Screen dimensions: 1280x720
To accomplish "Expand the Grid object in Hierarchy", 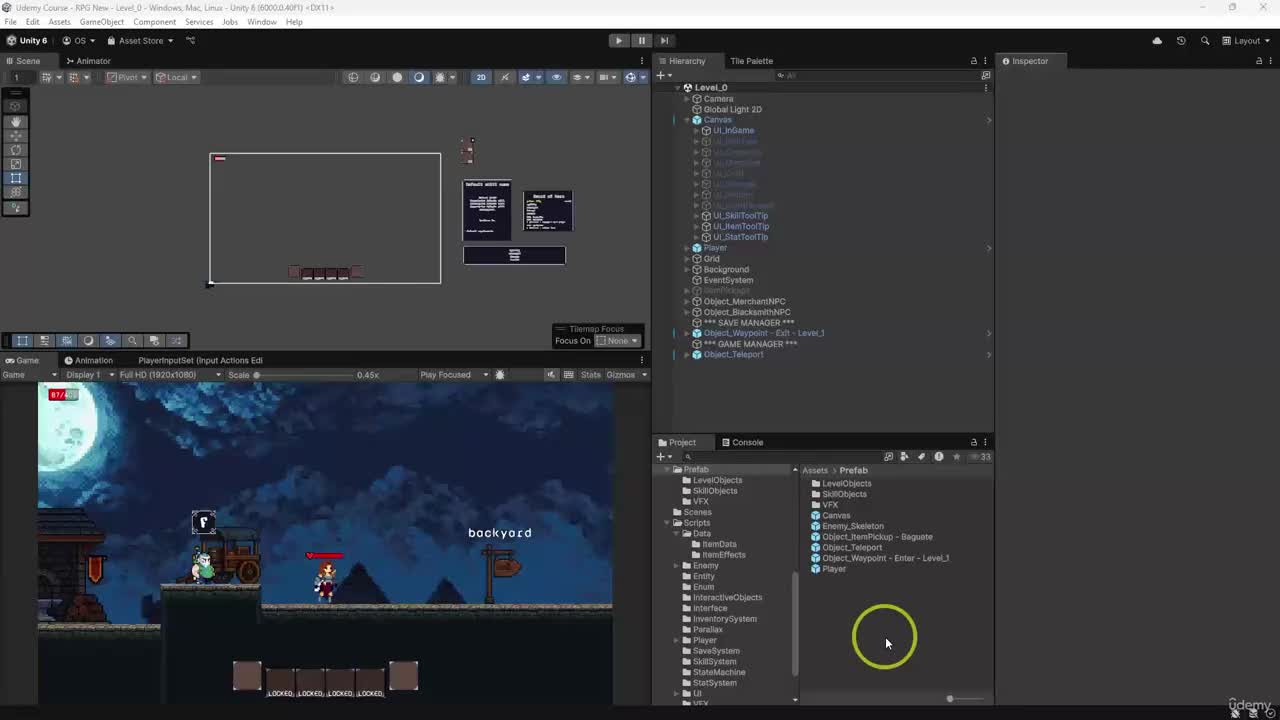I will pyautogui.click(x=687, y=259).
